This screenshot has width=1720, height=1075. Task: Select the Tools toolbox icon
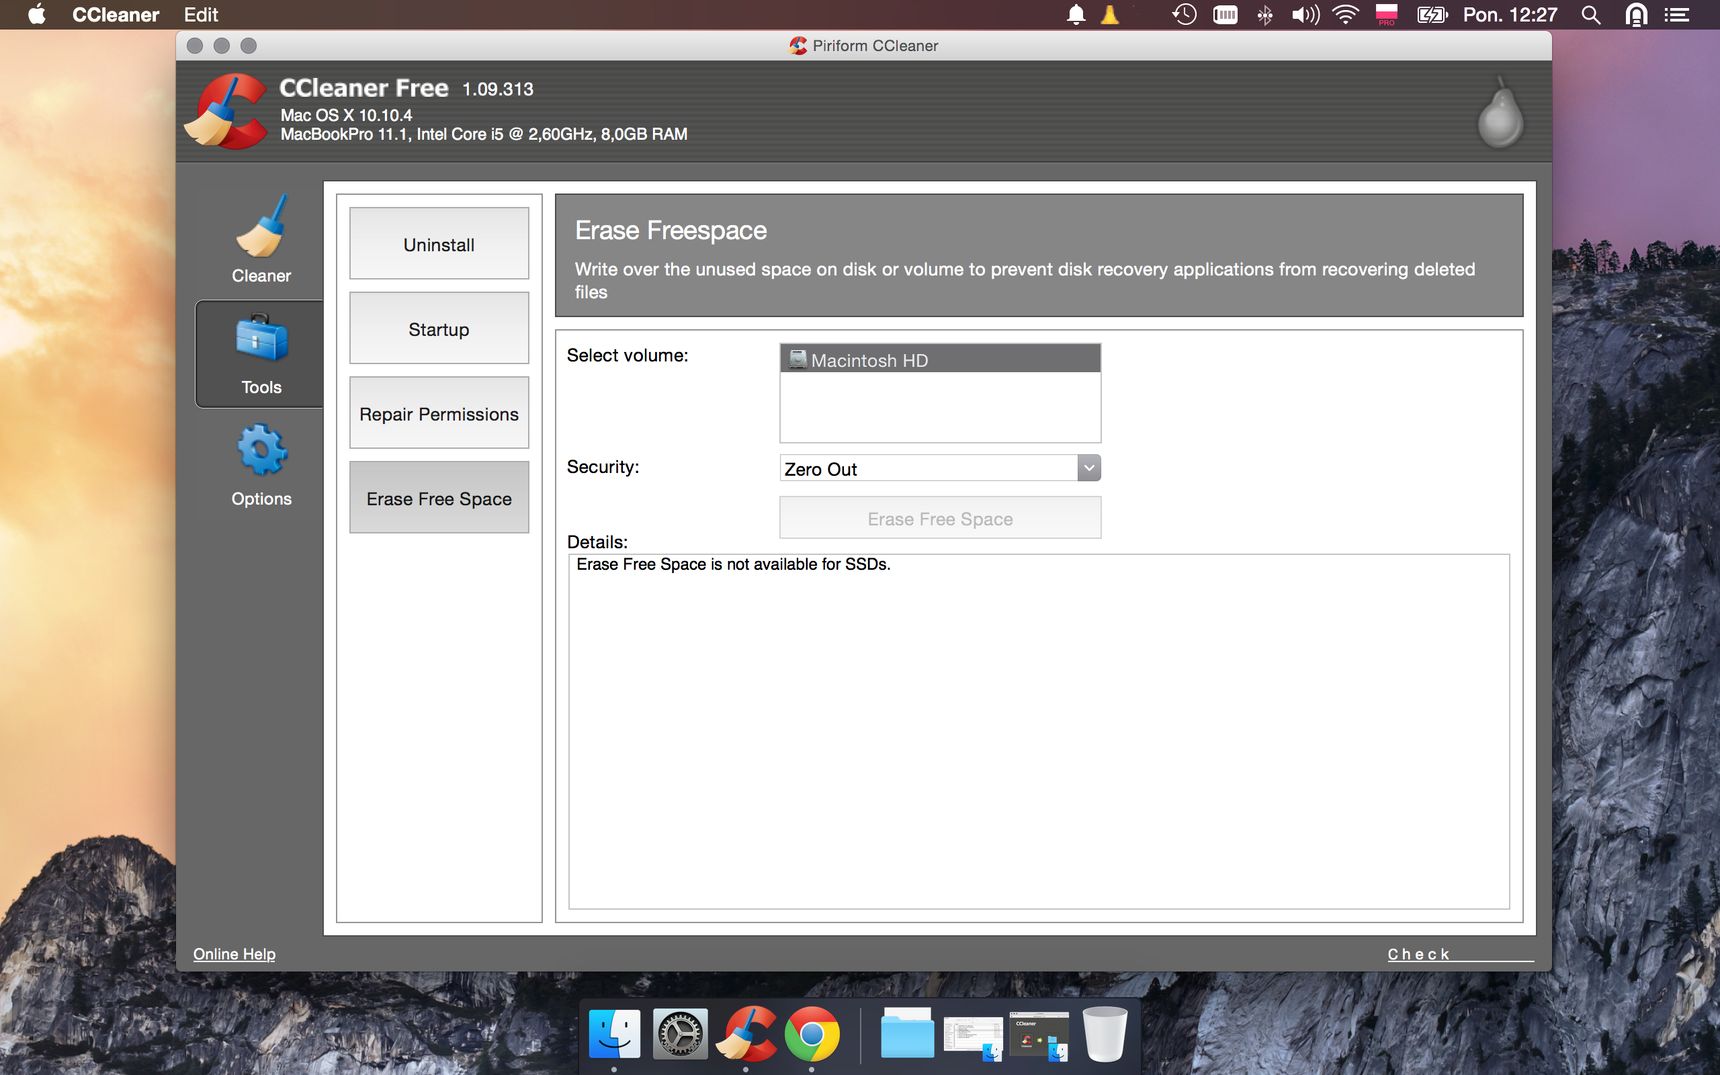click(261, 339)
